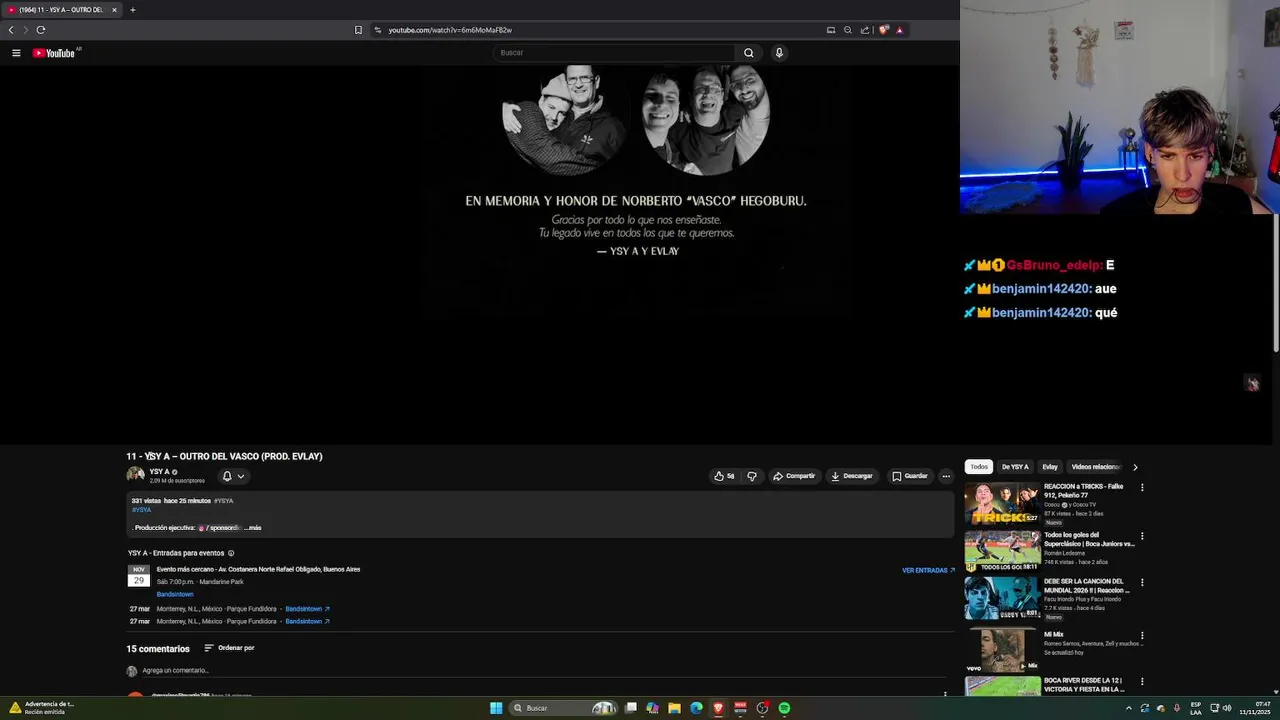Open Bandsintown link under Mandarine Park event
This screenshot has width=1280, height=720.
[175, 594]
